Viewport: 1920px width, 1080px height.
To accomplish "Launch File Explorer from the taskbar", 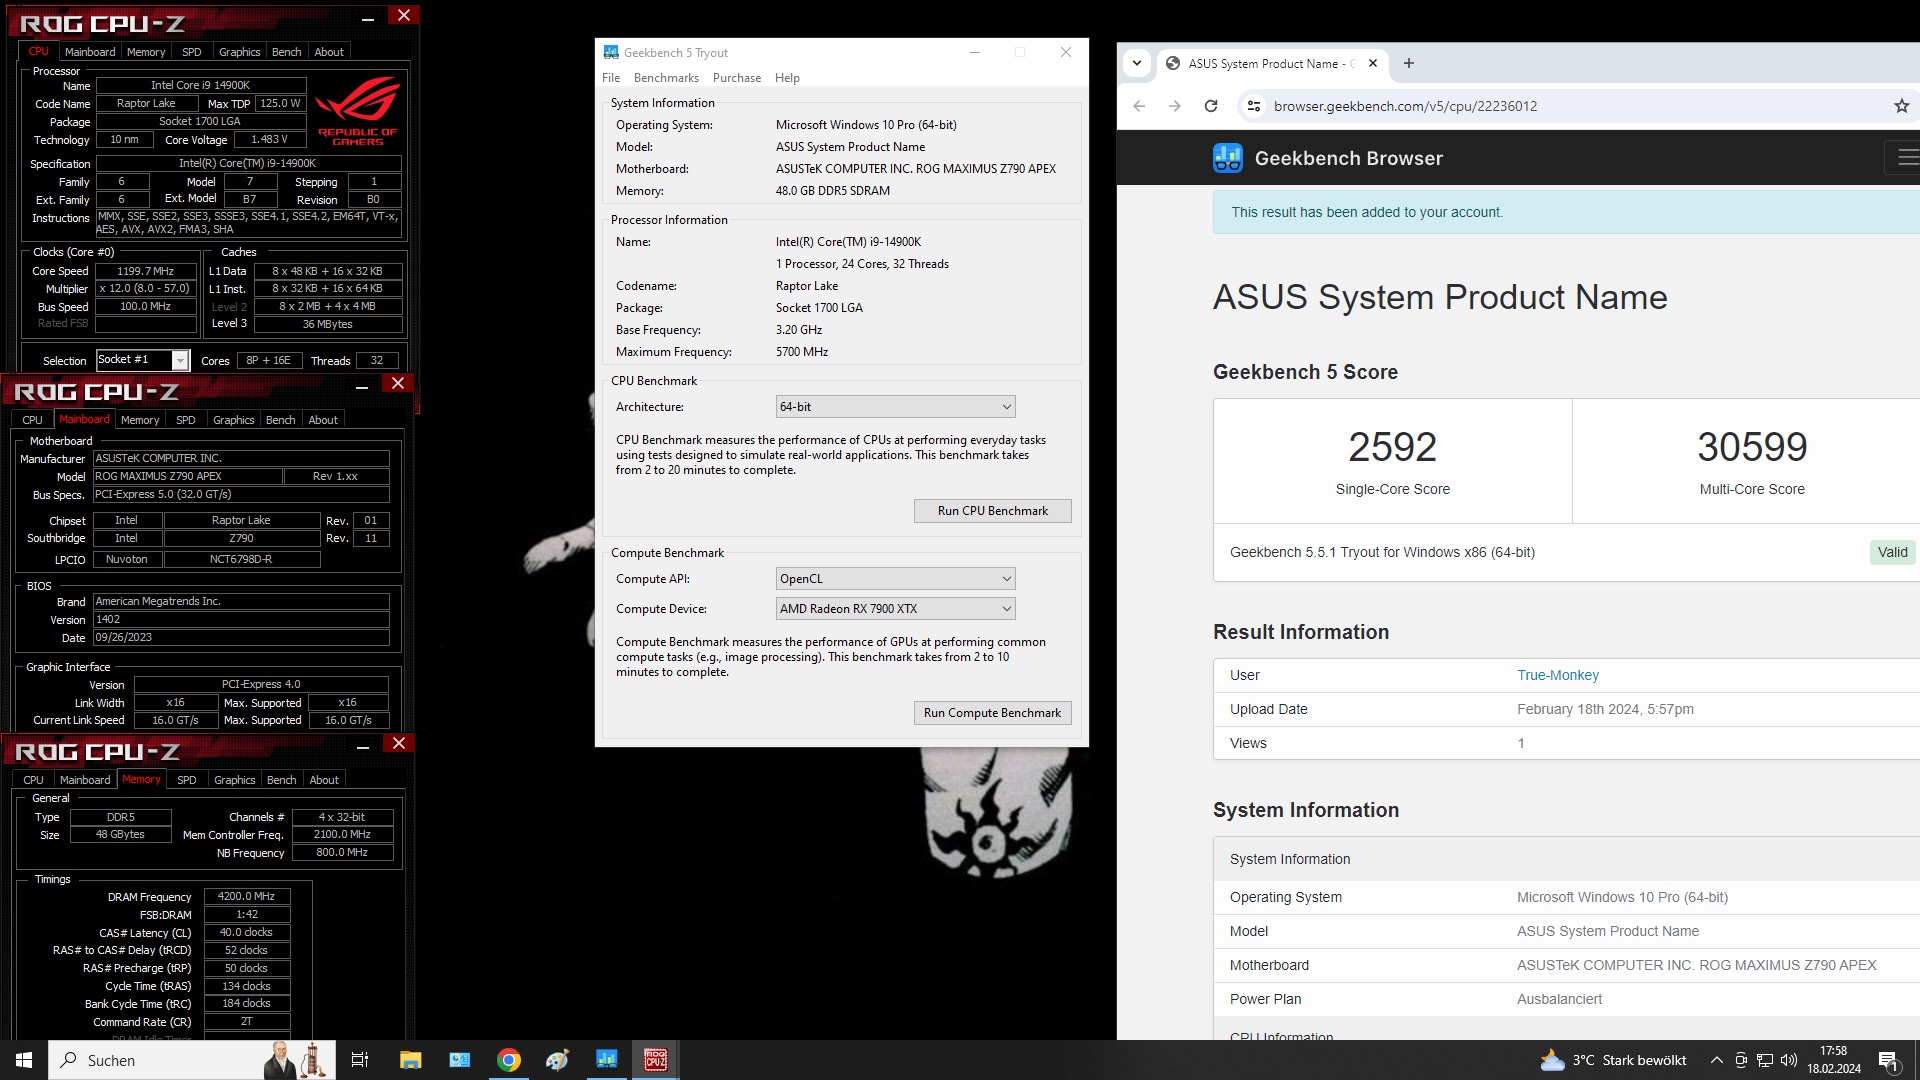I will (411, 1060).
